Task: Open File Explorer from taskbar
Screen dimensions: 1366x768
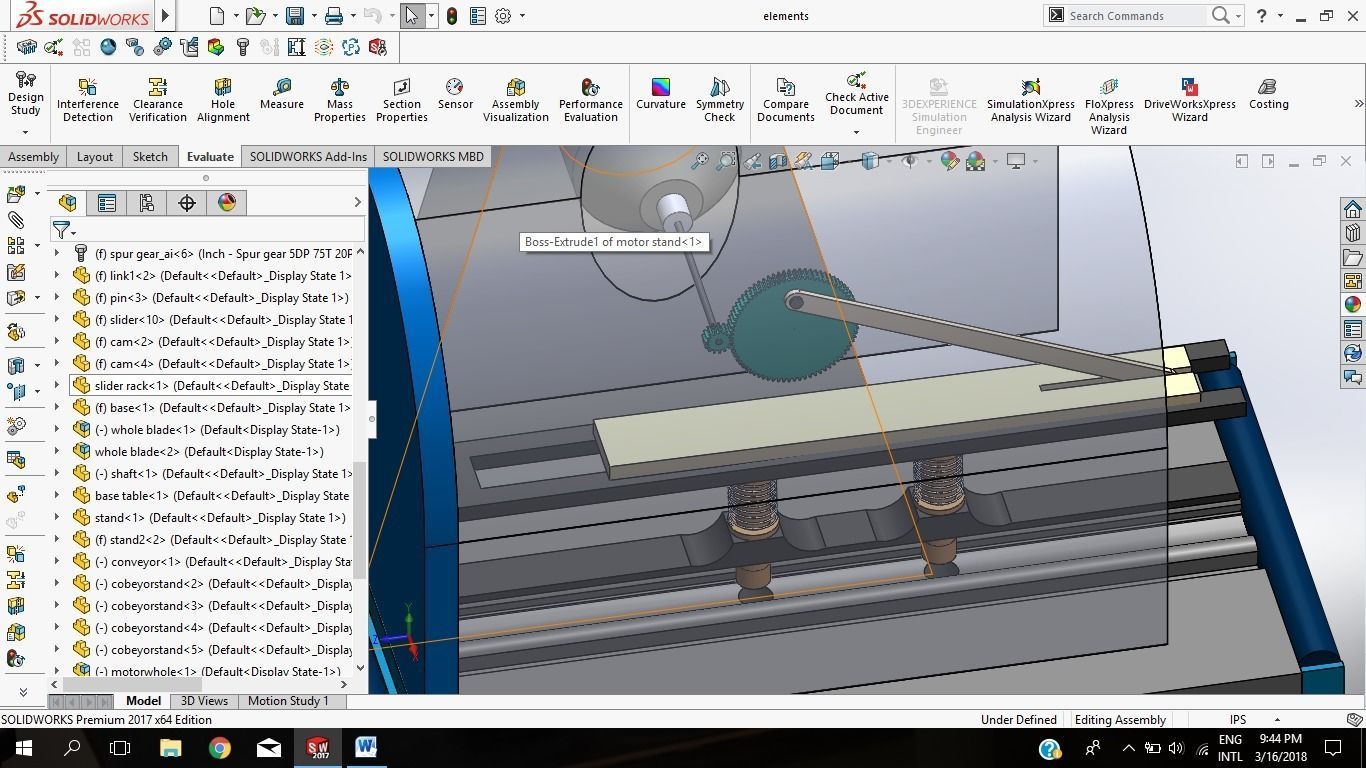Action: 170,748
